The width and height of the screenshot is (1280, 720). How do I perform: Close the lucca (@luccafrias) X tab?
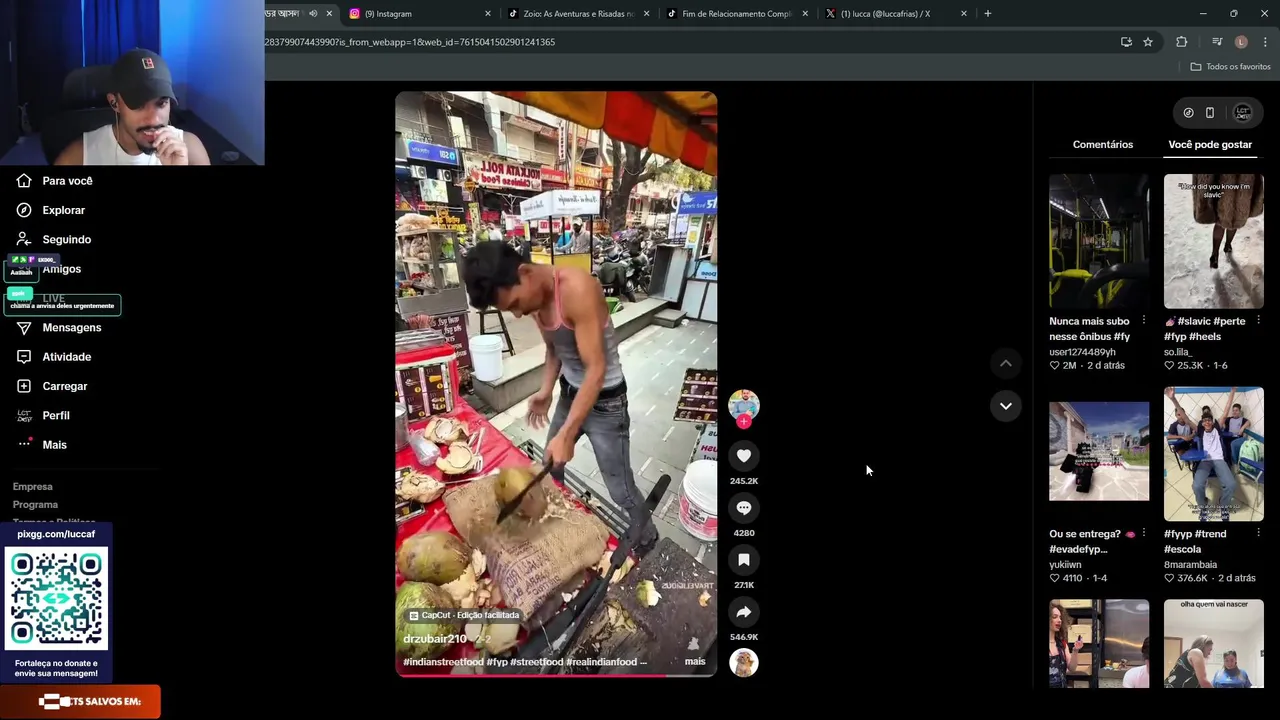964,14
